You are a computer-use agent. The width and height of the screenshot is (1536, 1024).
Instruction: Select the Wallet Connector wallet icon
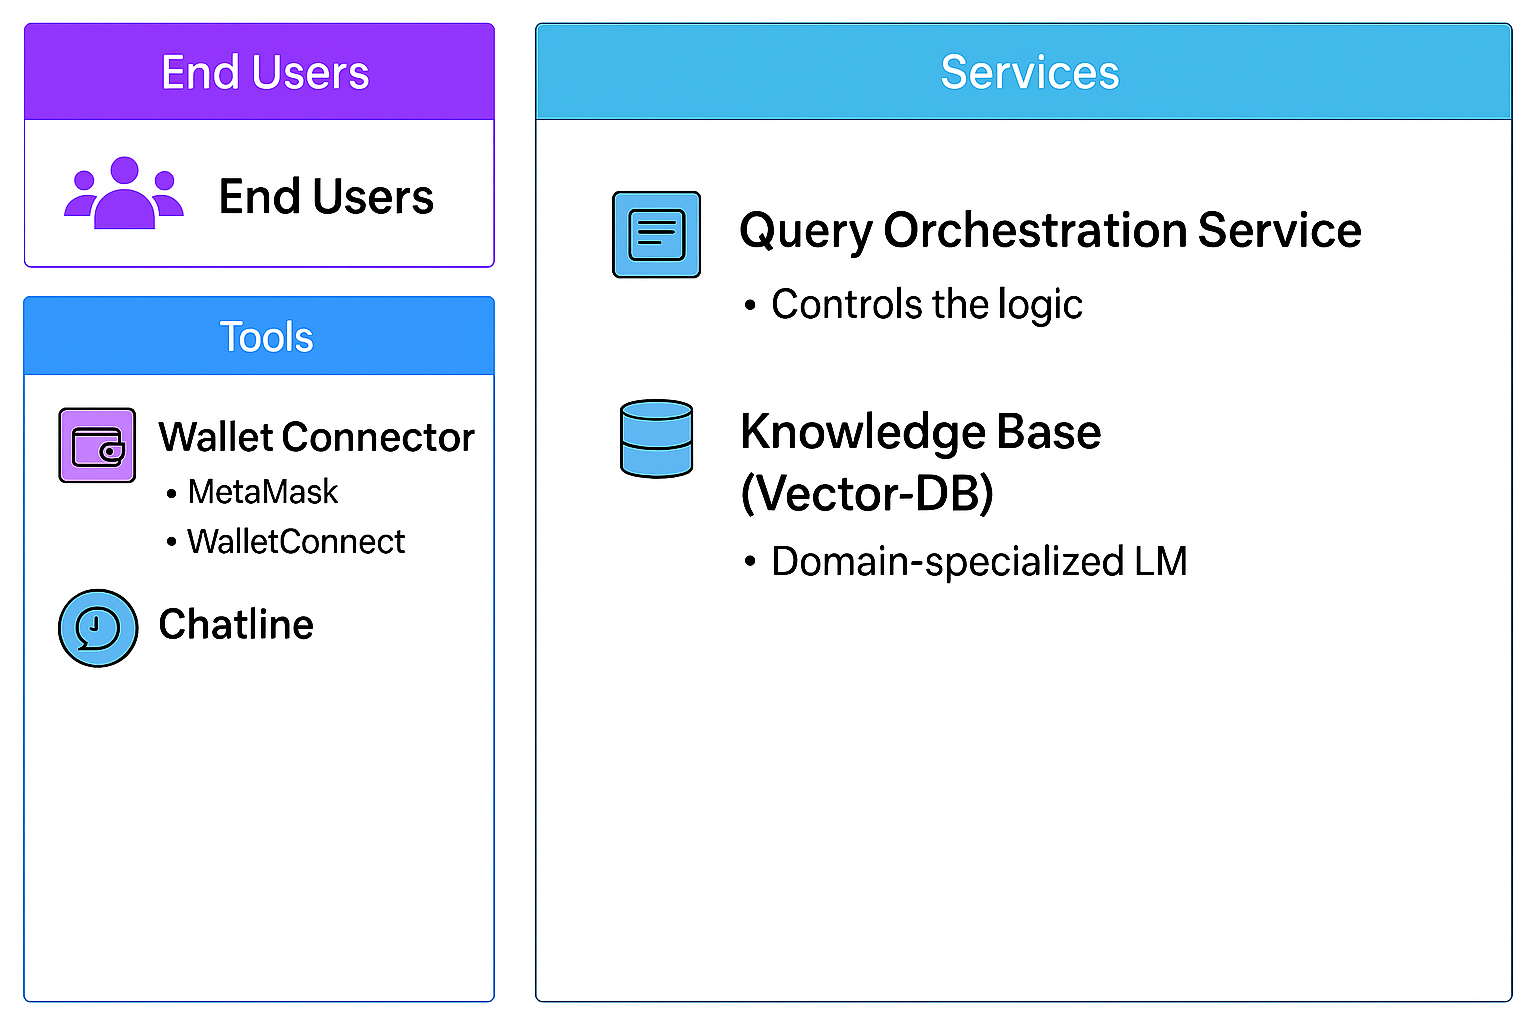tap(97, 445)
